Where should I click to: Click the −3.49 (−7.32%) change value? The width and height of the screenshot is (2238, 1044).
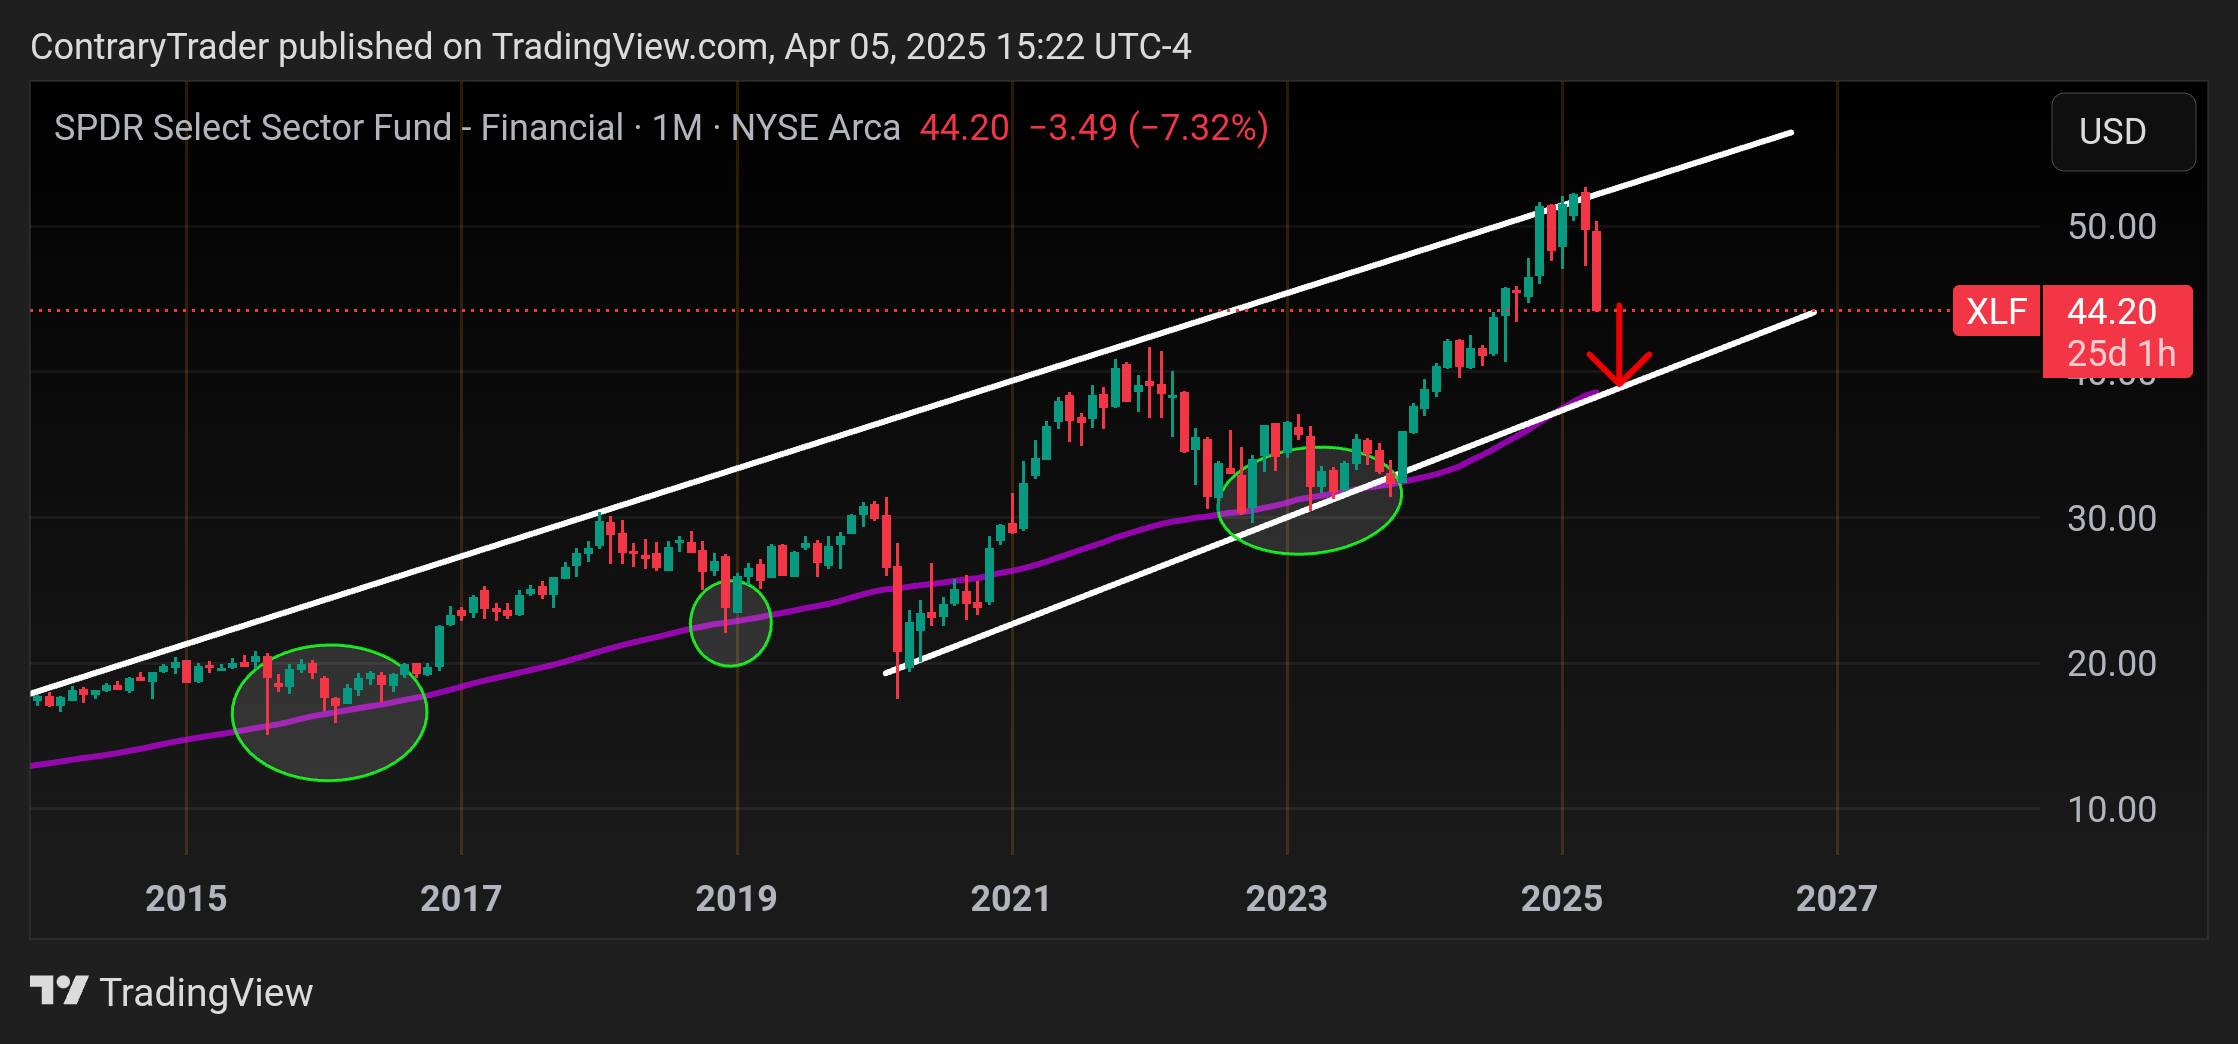click(1148, 128)
